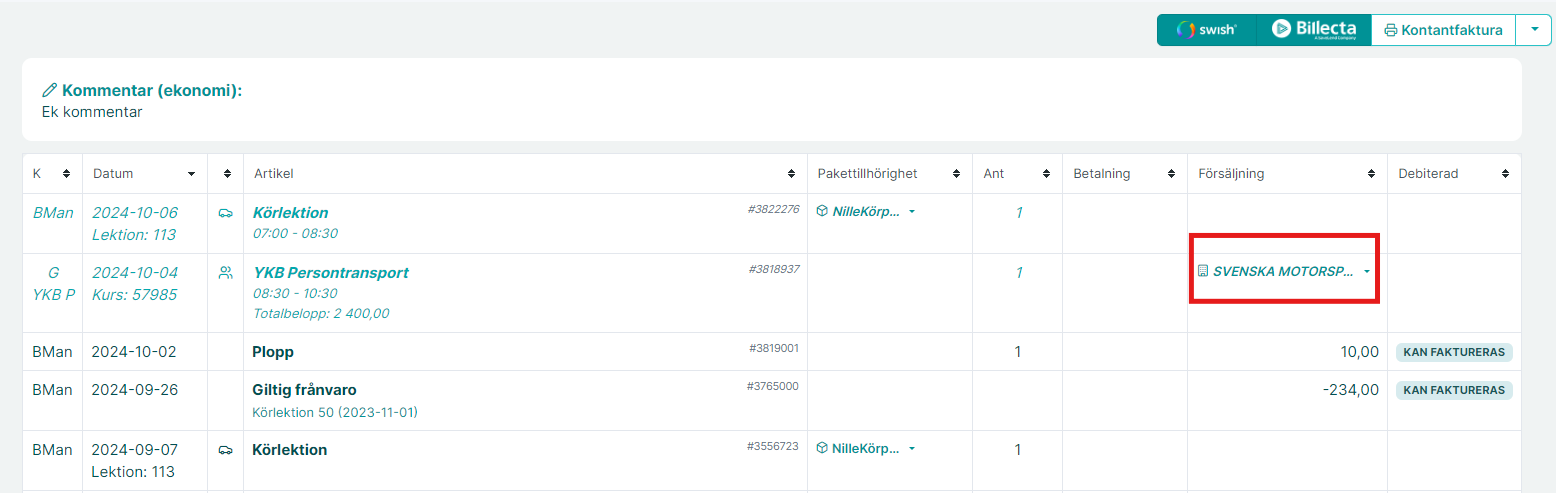Image resolution: width=1556 pixels, height=493 pixels.
Task: Open the Körlektion link dated 2024-10-06
Action: click(290, 213)
